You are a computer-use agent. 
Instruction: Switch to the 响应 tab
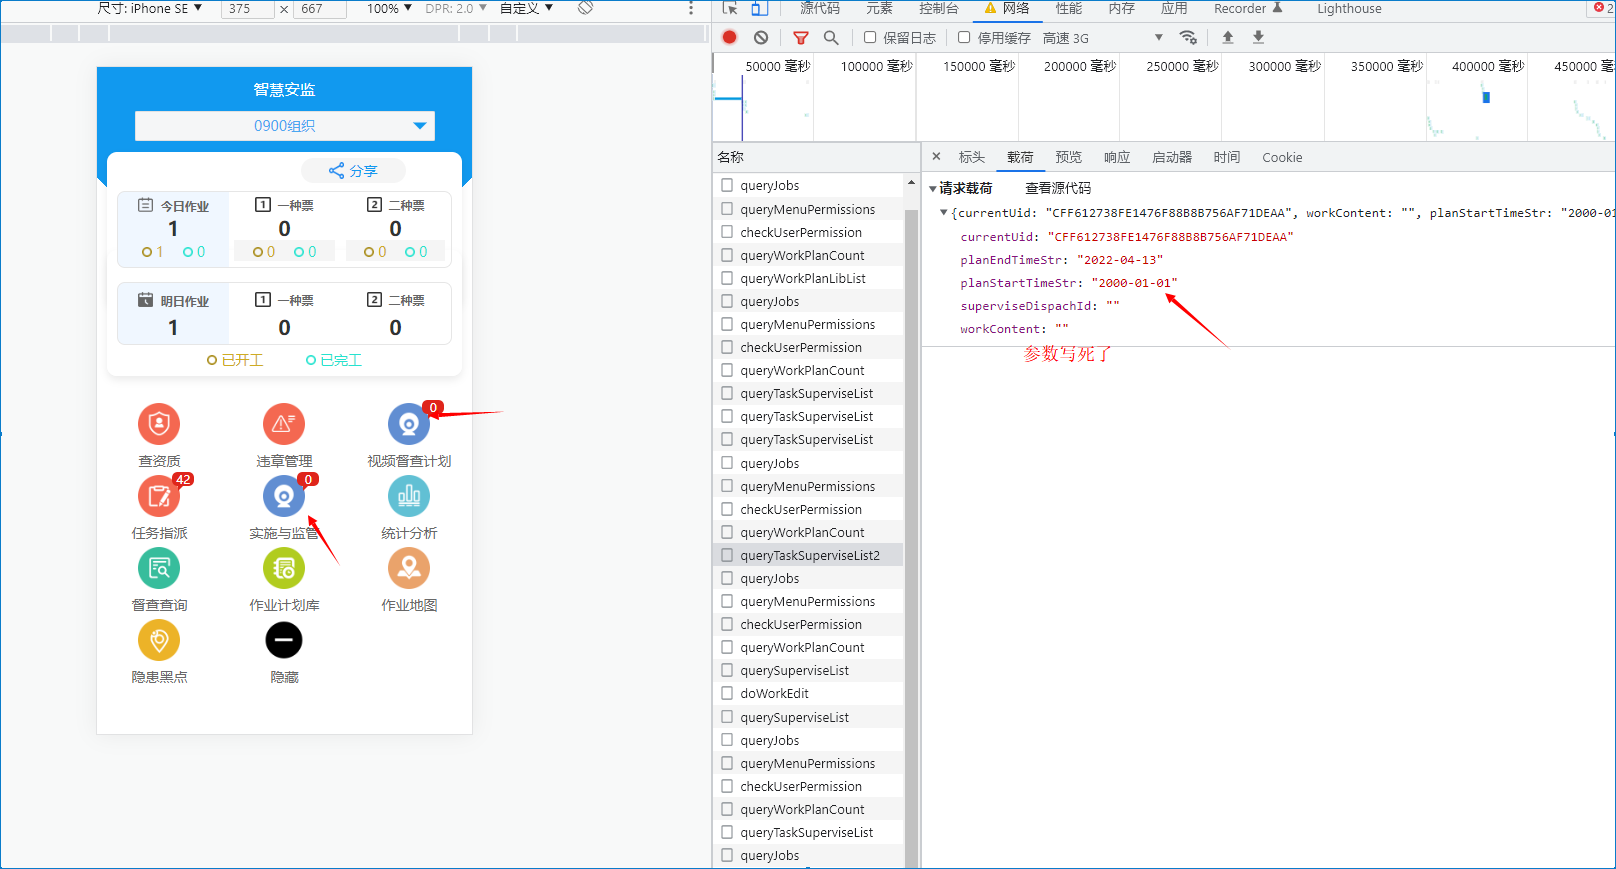point(1117,157)
